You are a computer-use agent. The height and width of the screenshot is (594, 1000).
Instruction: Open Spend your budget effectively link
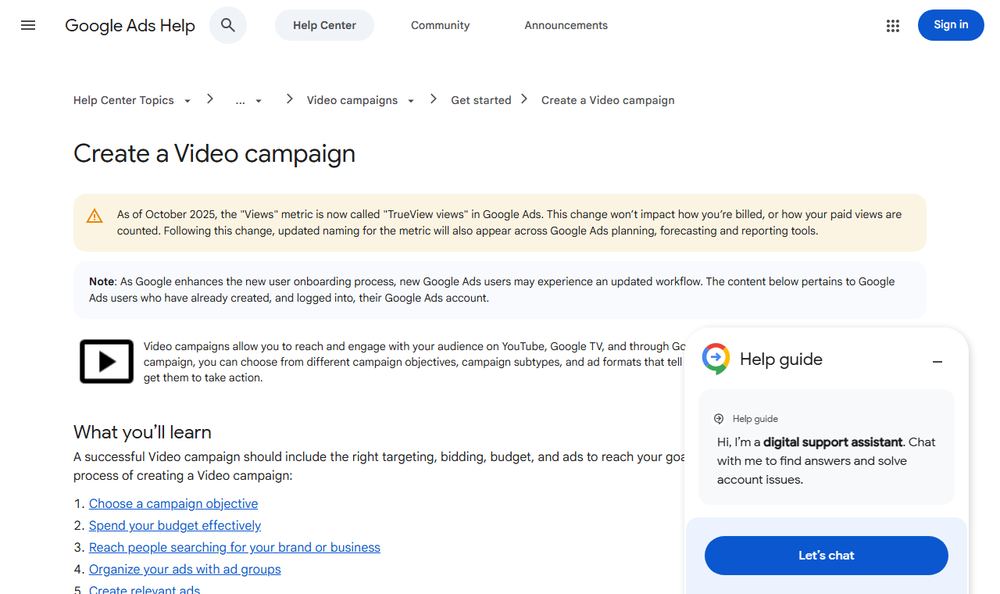[175, 525]
